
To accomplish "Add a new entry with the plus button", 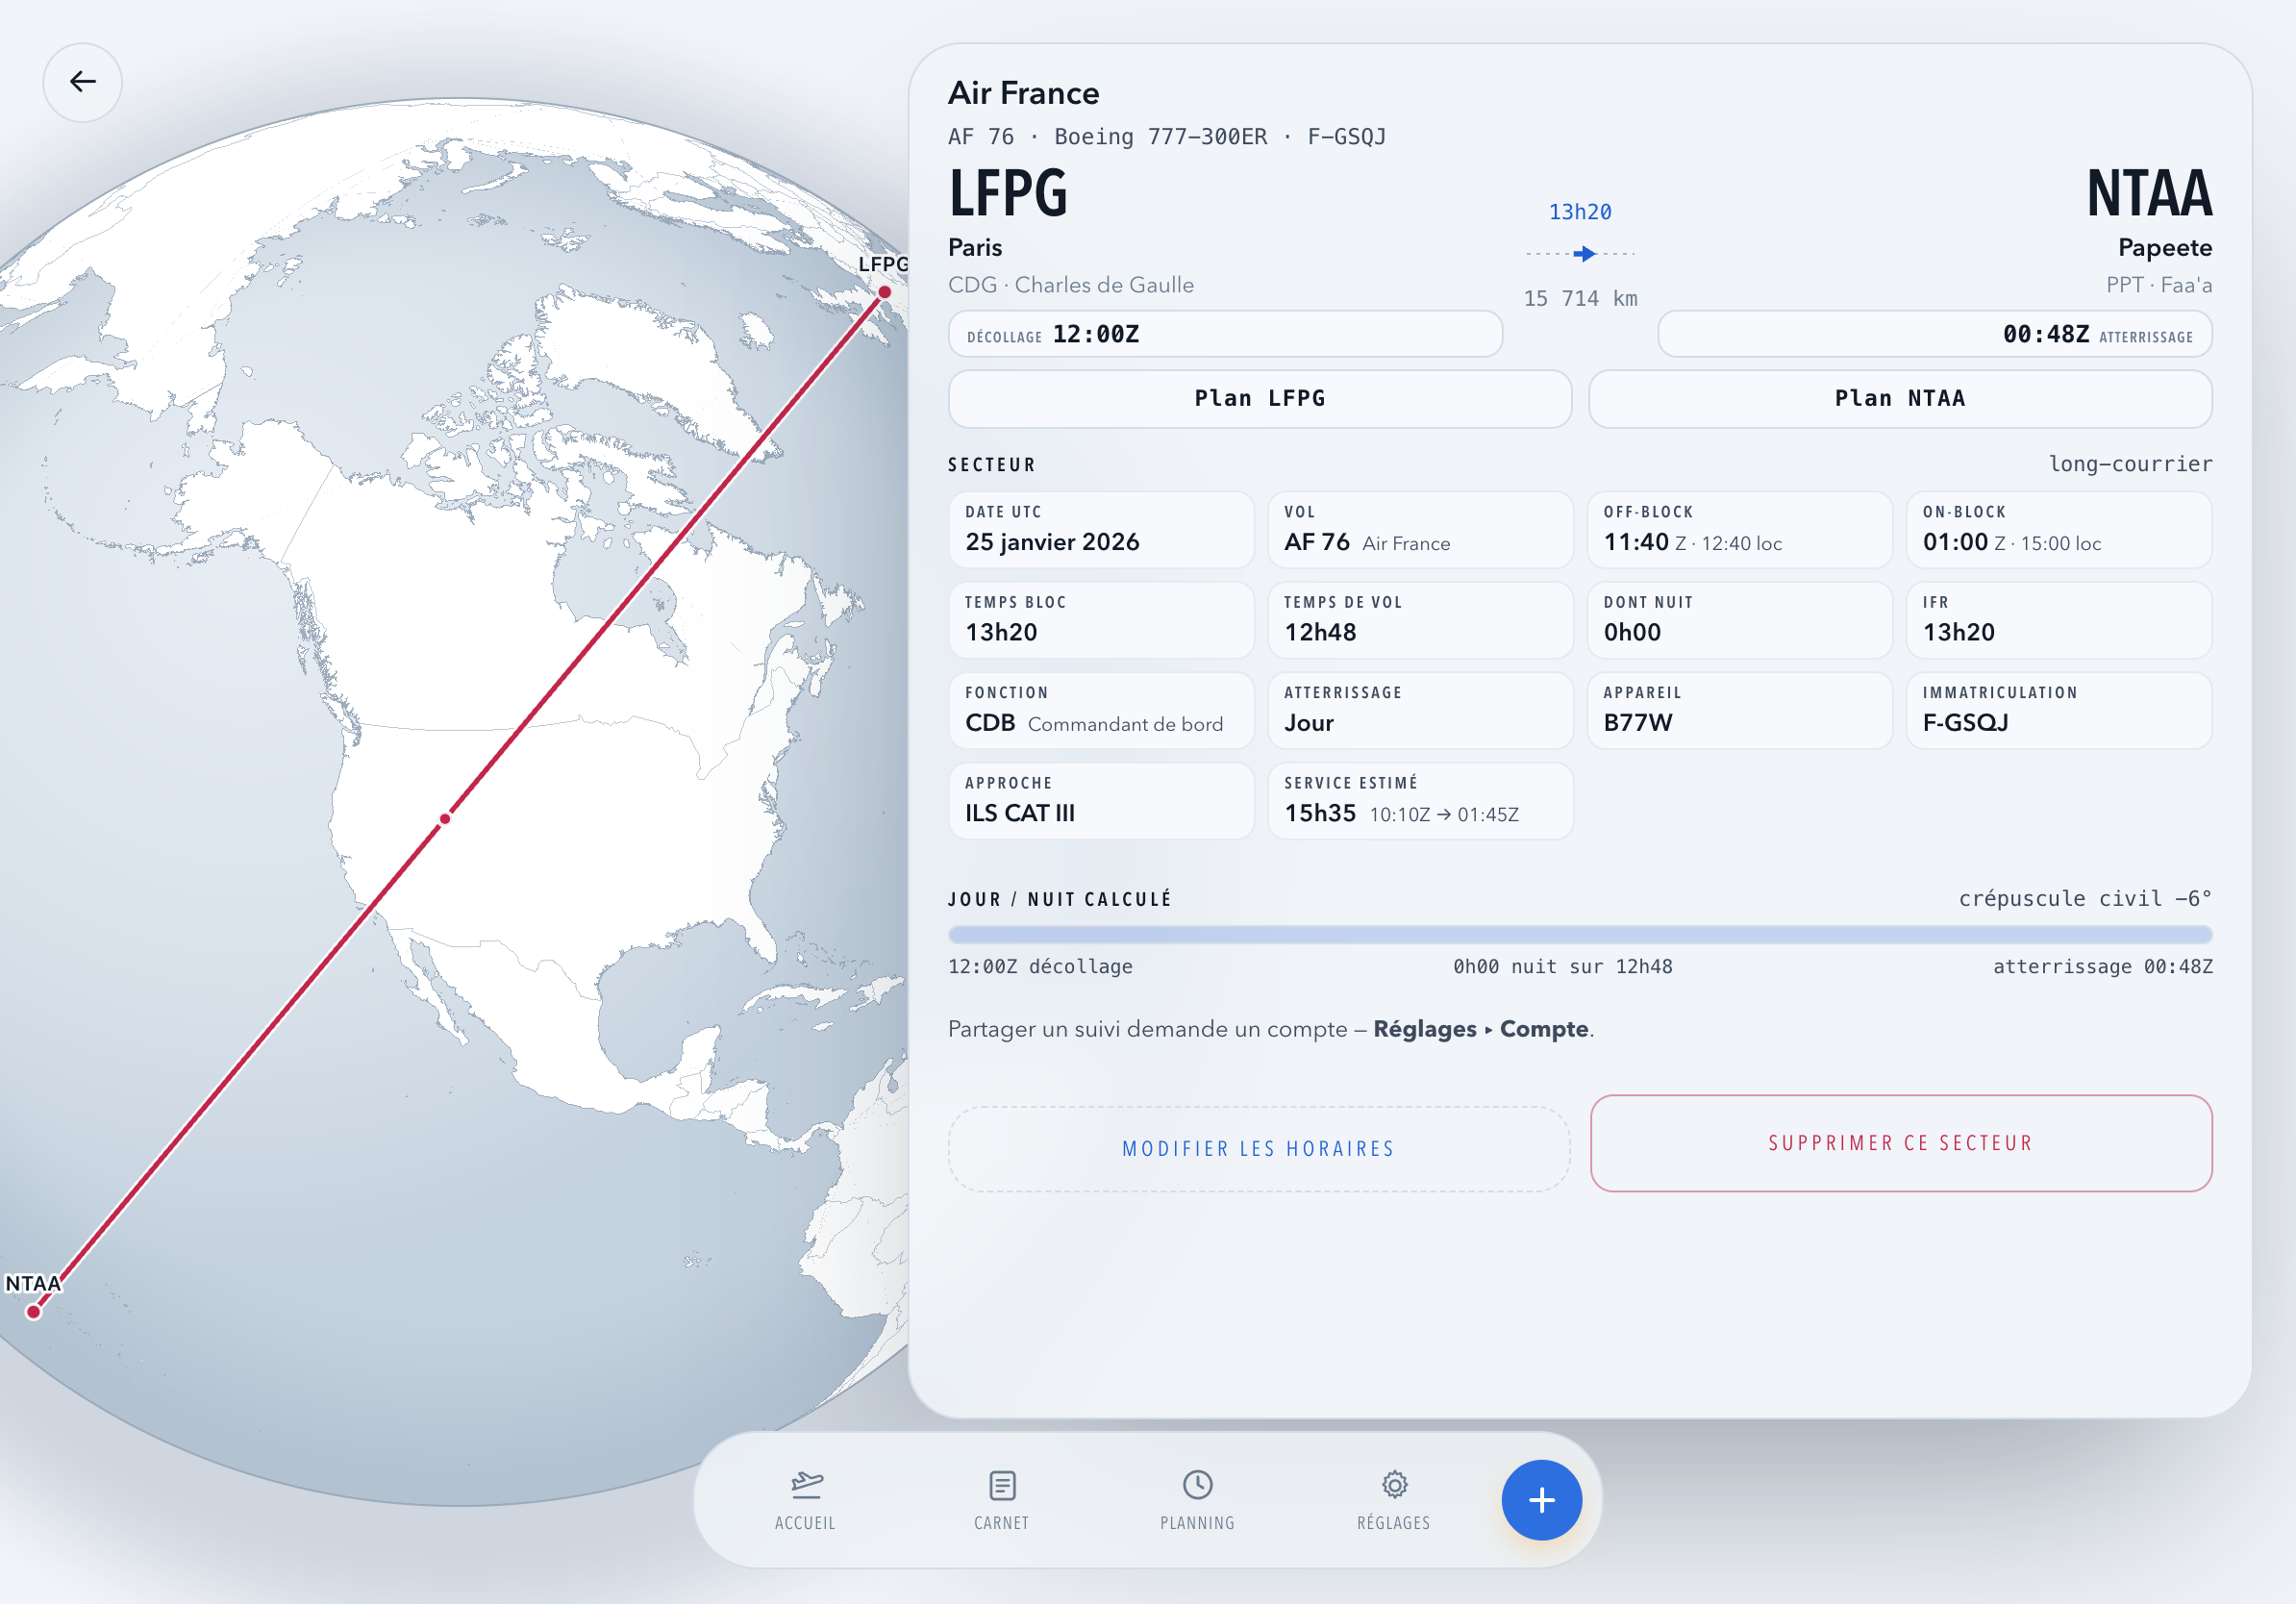I will pos(1541,1499).
